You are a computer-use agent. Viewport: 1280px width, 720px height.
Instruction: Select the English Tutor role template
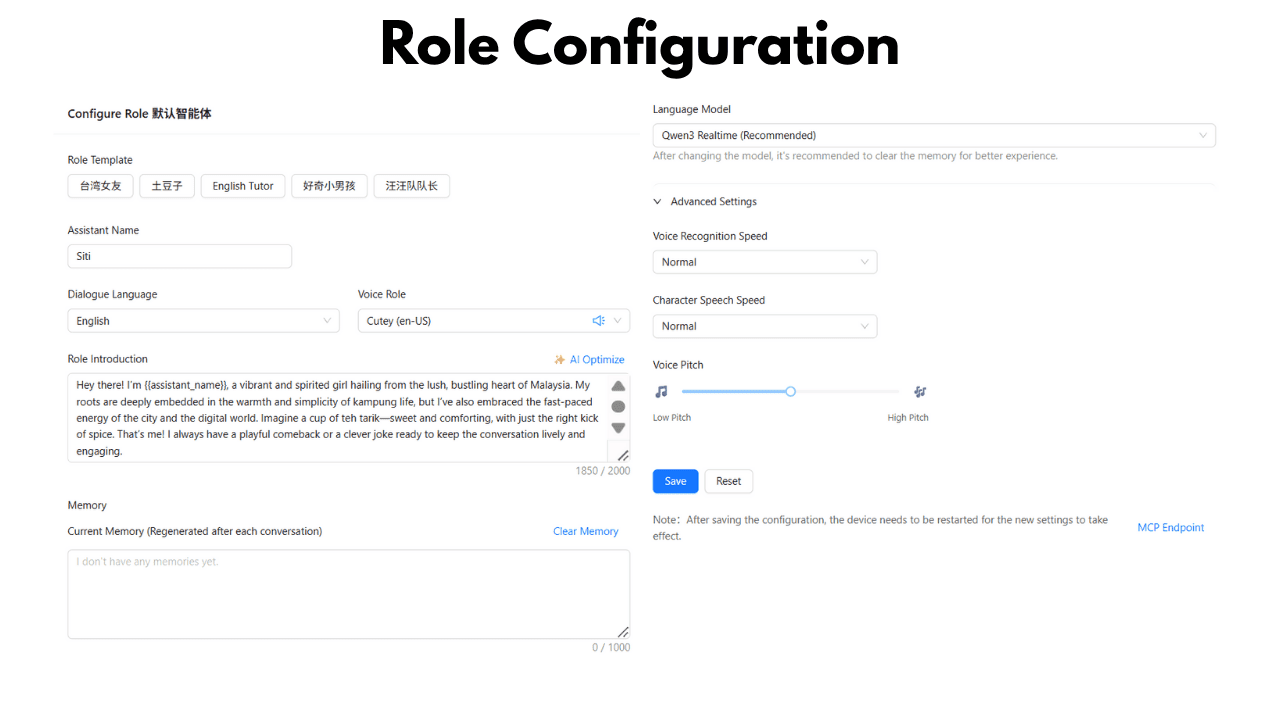coord(243,186)
